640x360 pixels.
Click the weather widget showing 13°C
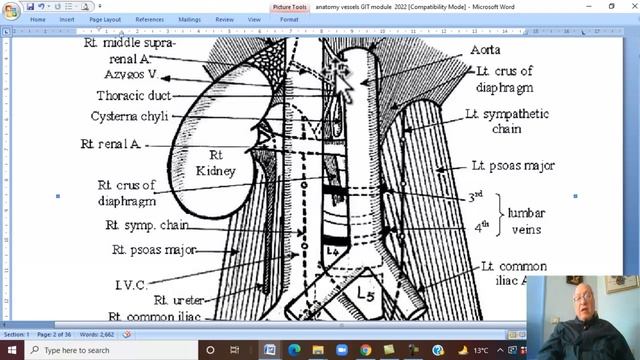[473, 350]
